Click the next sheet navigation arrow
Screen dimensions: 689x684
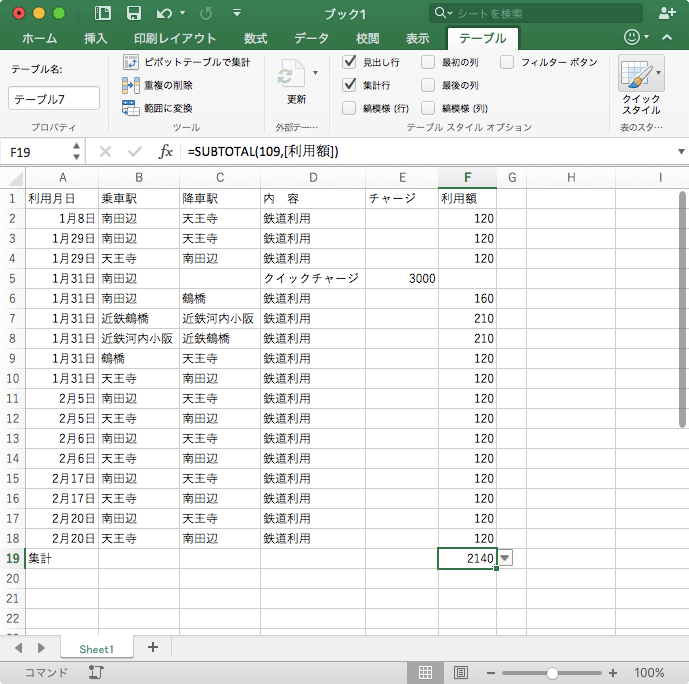coord(41,648)
